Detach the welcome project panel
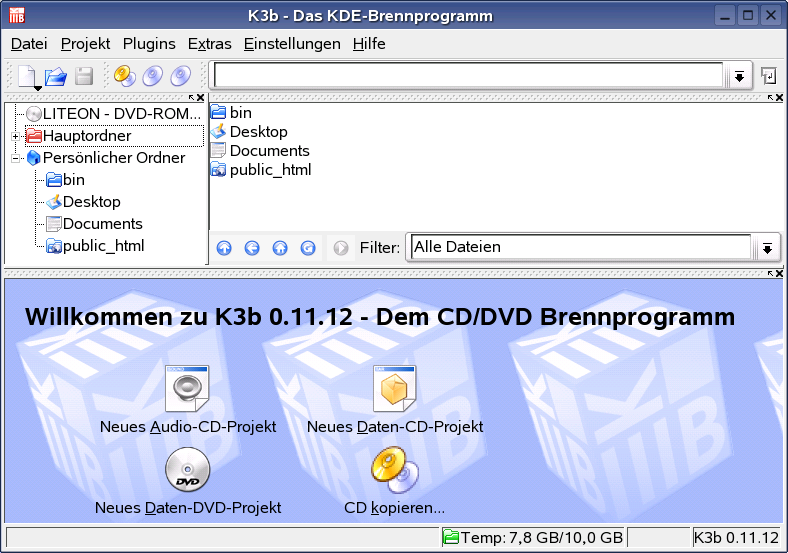 [770, 273]
